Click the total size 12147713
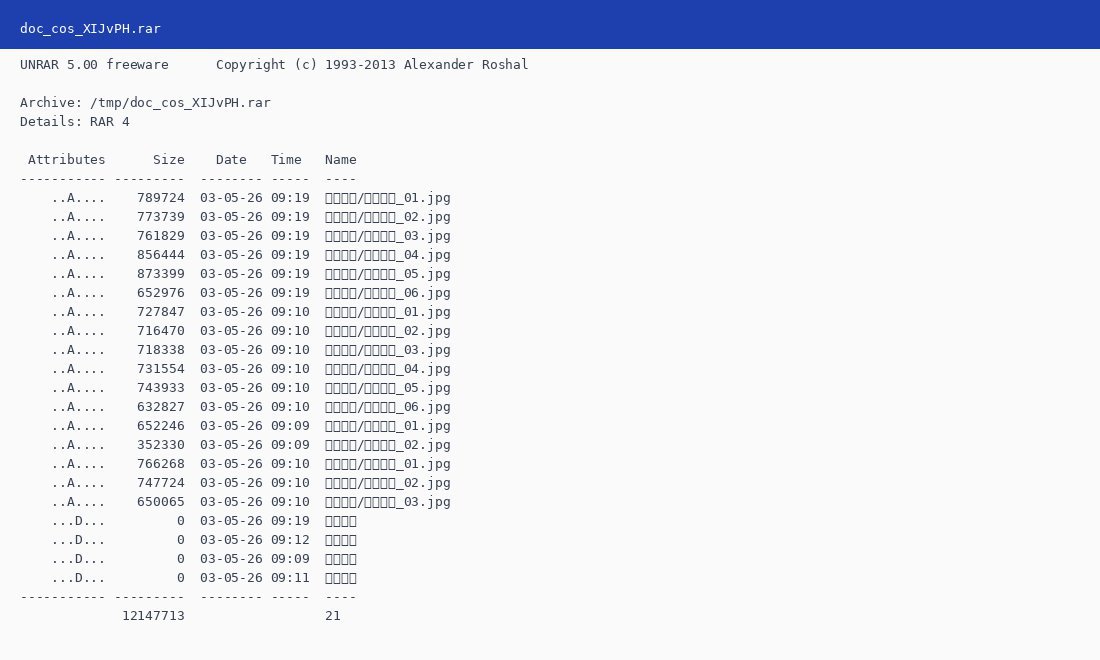The width and height of the screenshot is (1100, 660). click(x=153, y=616)
